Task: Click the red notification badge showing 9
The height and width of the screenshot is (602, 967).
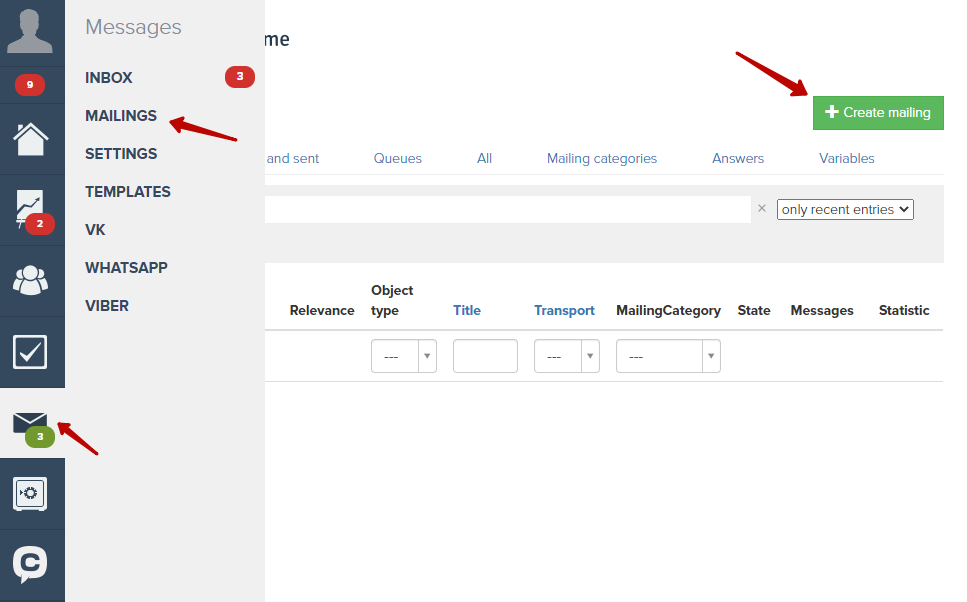Action: tap(30, 85)
